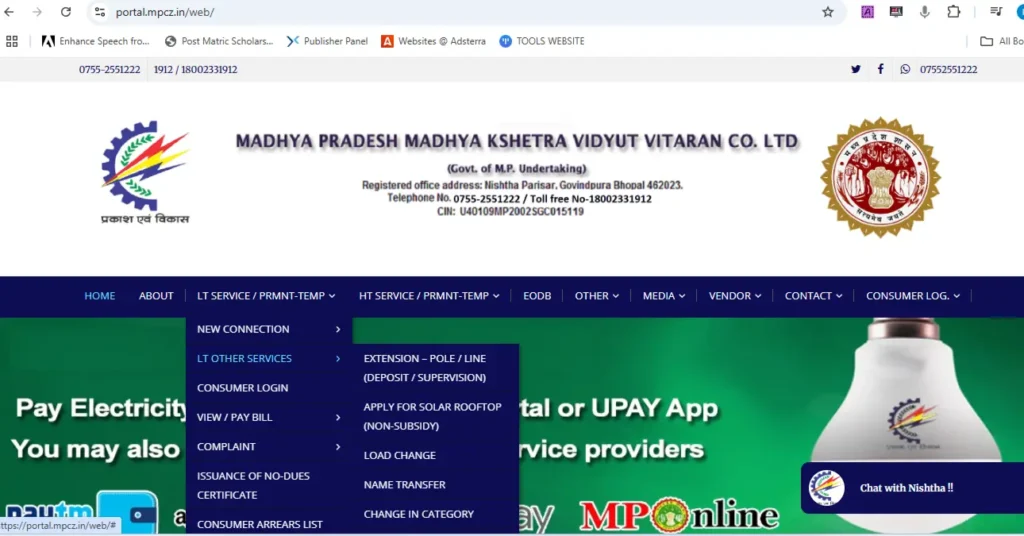1024x536 pixels.
Task: Click the Madhya Pradesh government emblem
Action: pyautogui.click(x=880, y=177)
